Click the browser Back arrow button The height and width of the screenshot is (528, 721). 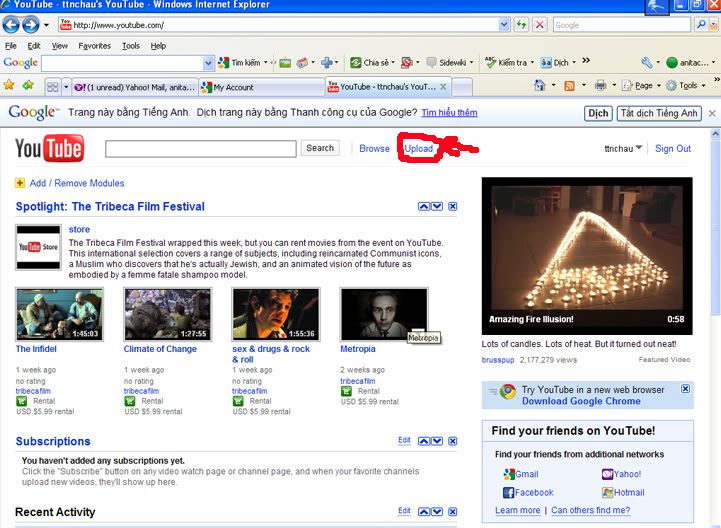[11, 24]
